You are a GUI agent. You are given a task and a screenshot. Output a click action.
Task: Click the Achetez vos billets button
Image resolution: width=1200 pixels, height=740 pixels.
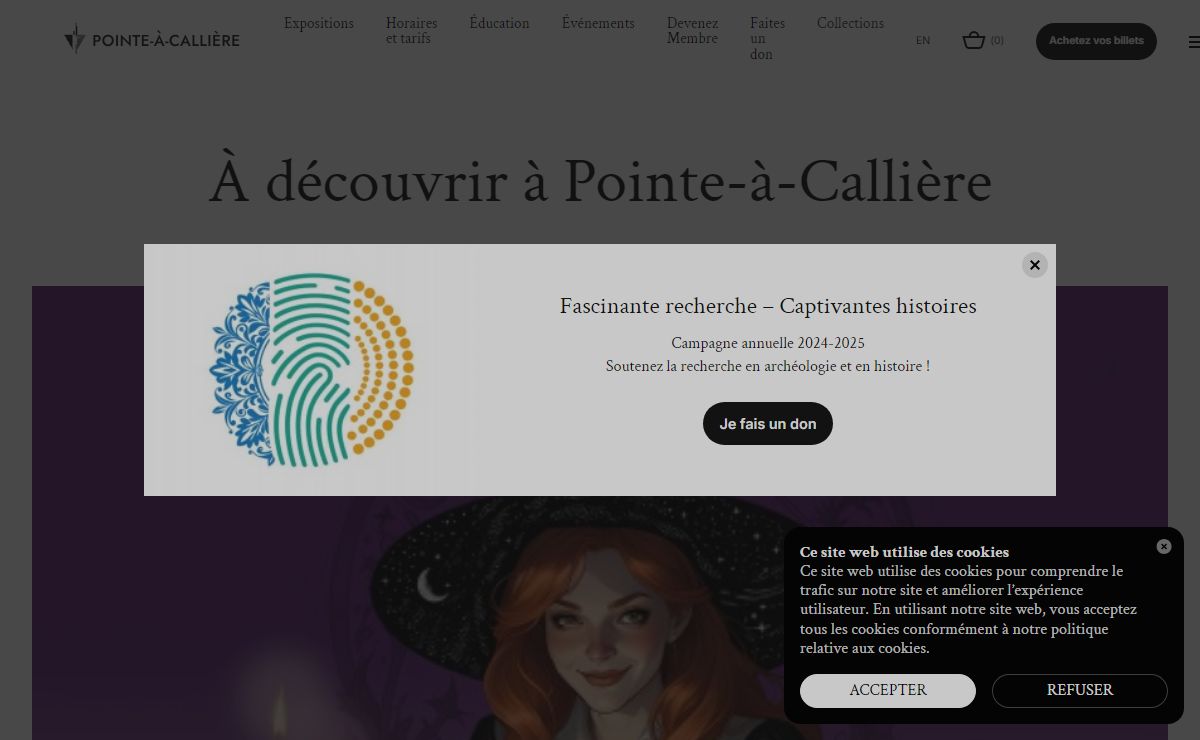coord(1096,41)
